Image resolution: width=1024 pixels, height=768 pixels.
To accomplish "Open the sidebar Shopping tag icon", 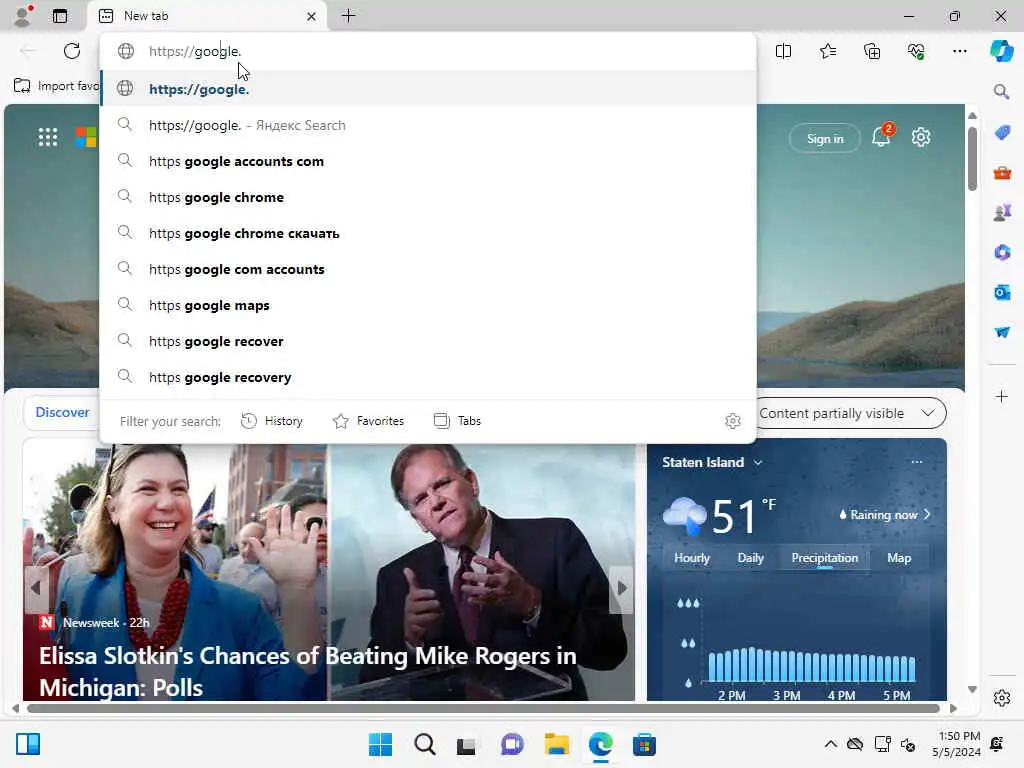I will pos(1002,133).
